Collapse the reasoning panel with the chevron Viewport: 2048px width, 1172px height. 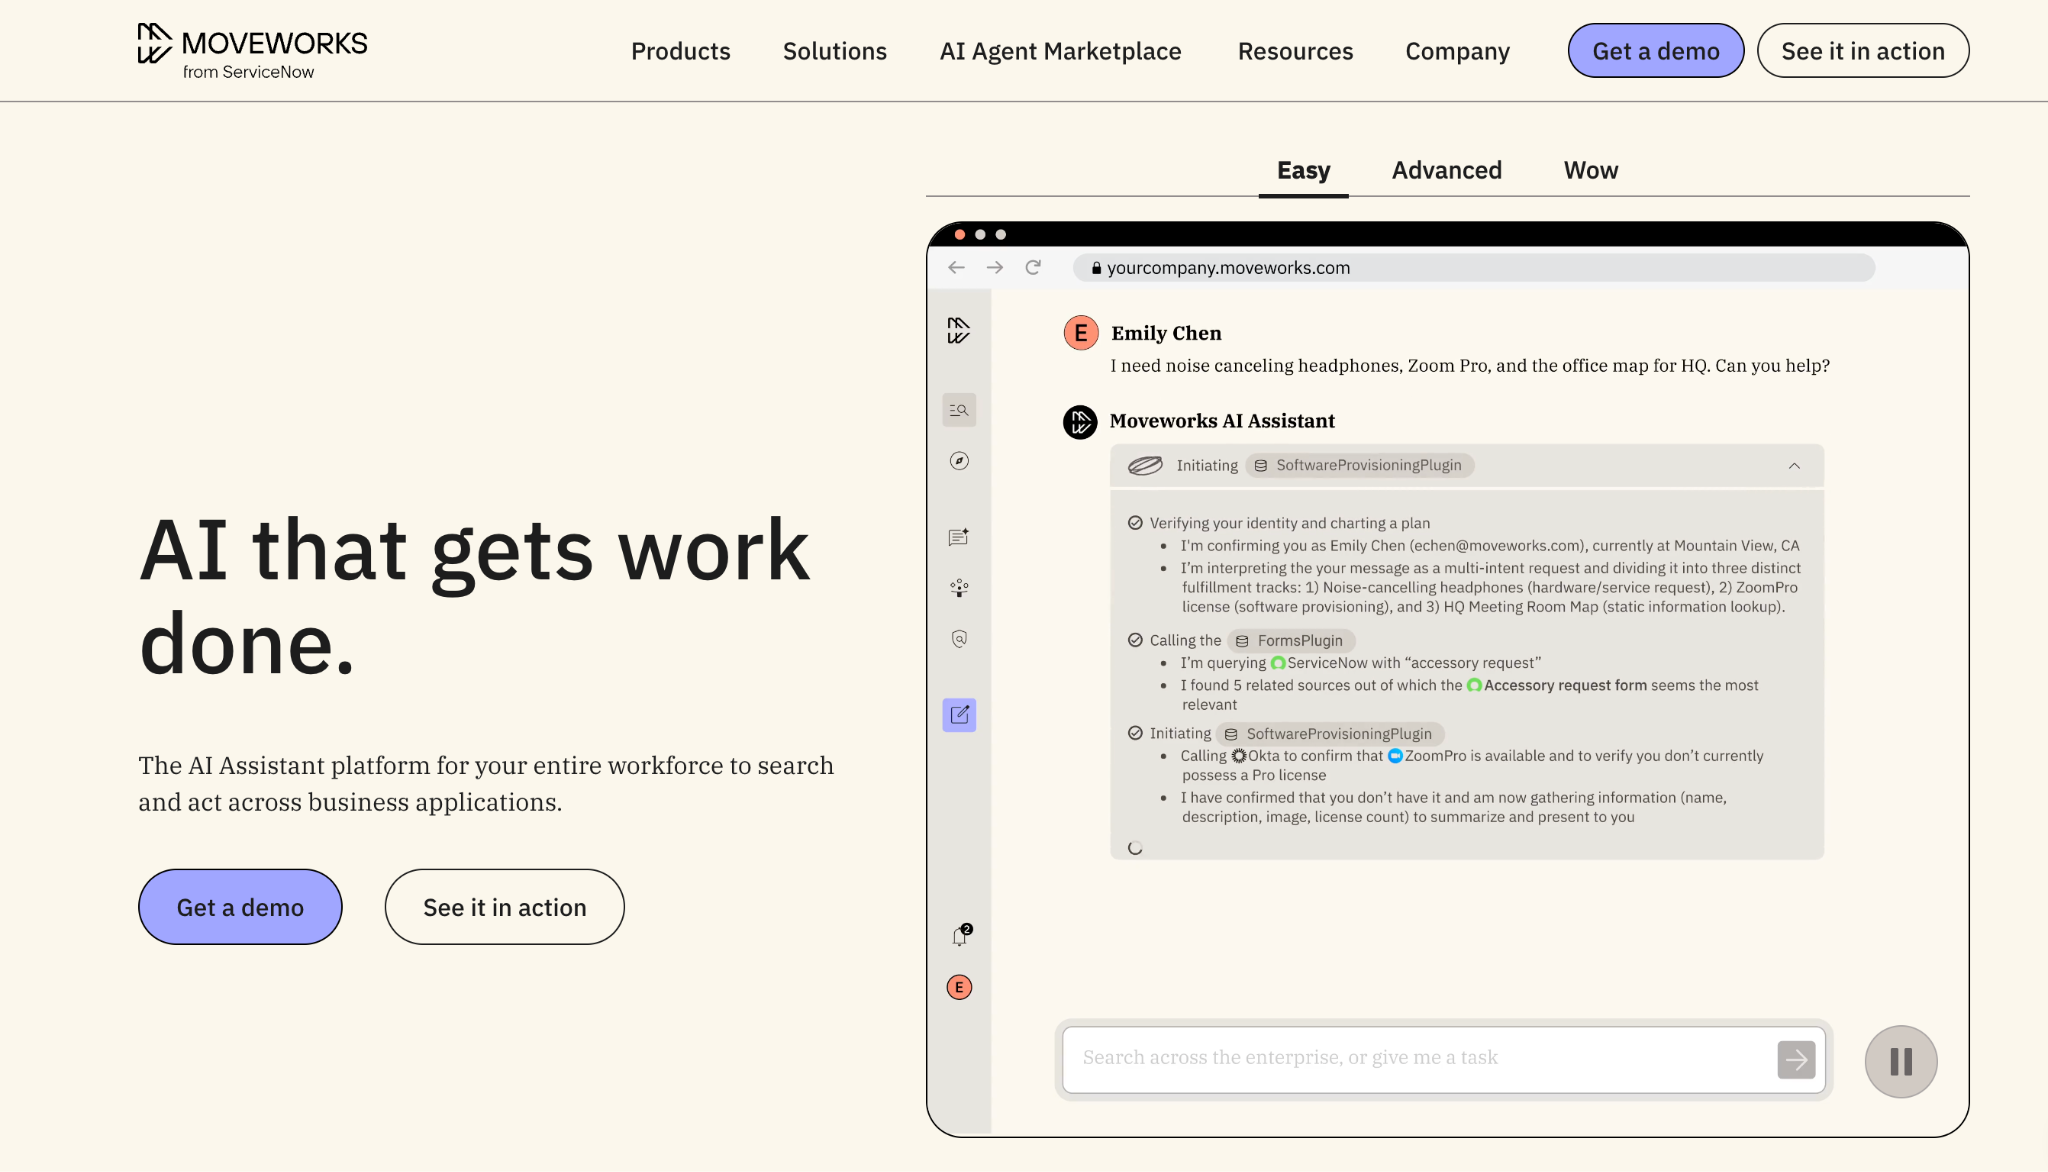click(1794, 466)
